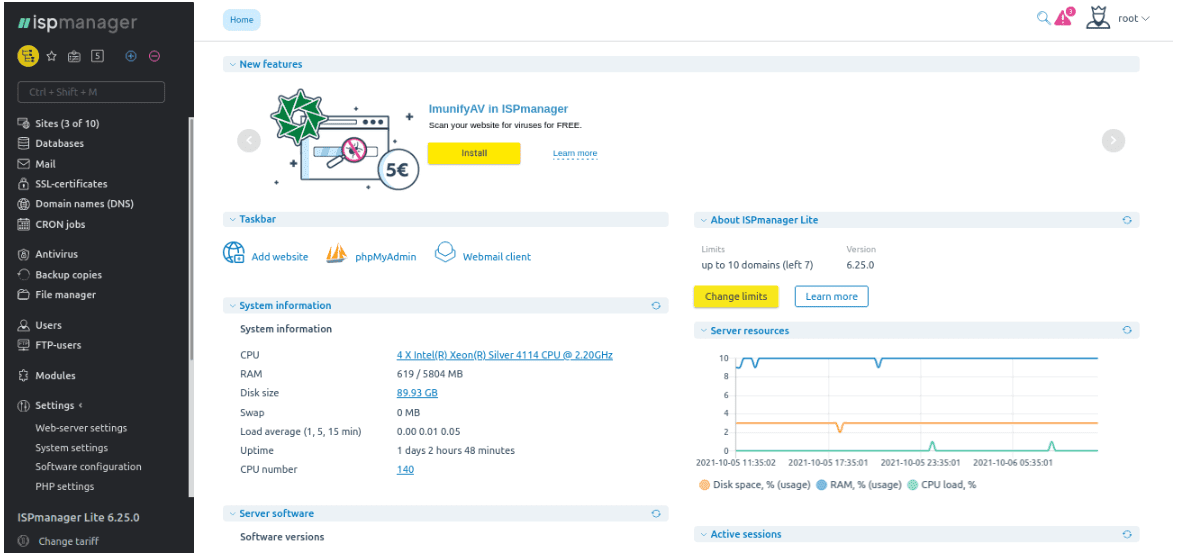Screen dimensions: 1178x558
Task: Open Web-server settings submenu item
Action: point(81,428)
